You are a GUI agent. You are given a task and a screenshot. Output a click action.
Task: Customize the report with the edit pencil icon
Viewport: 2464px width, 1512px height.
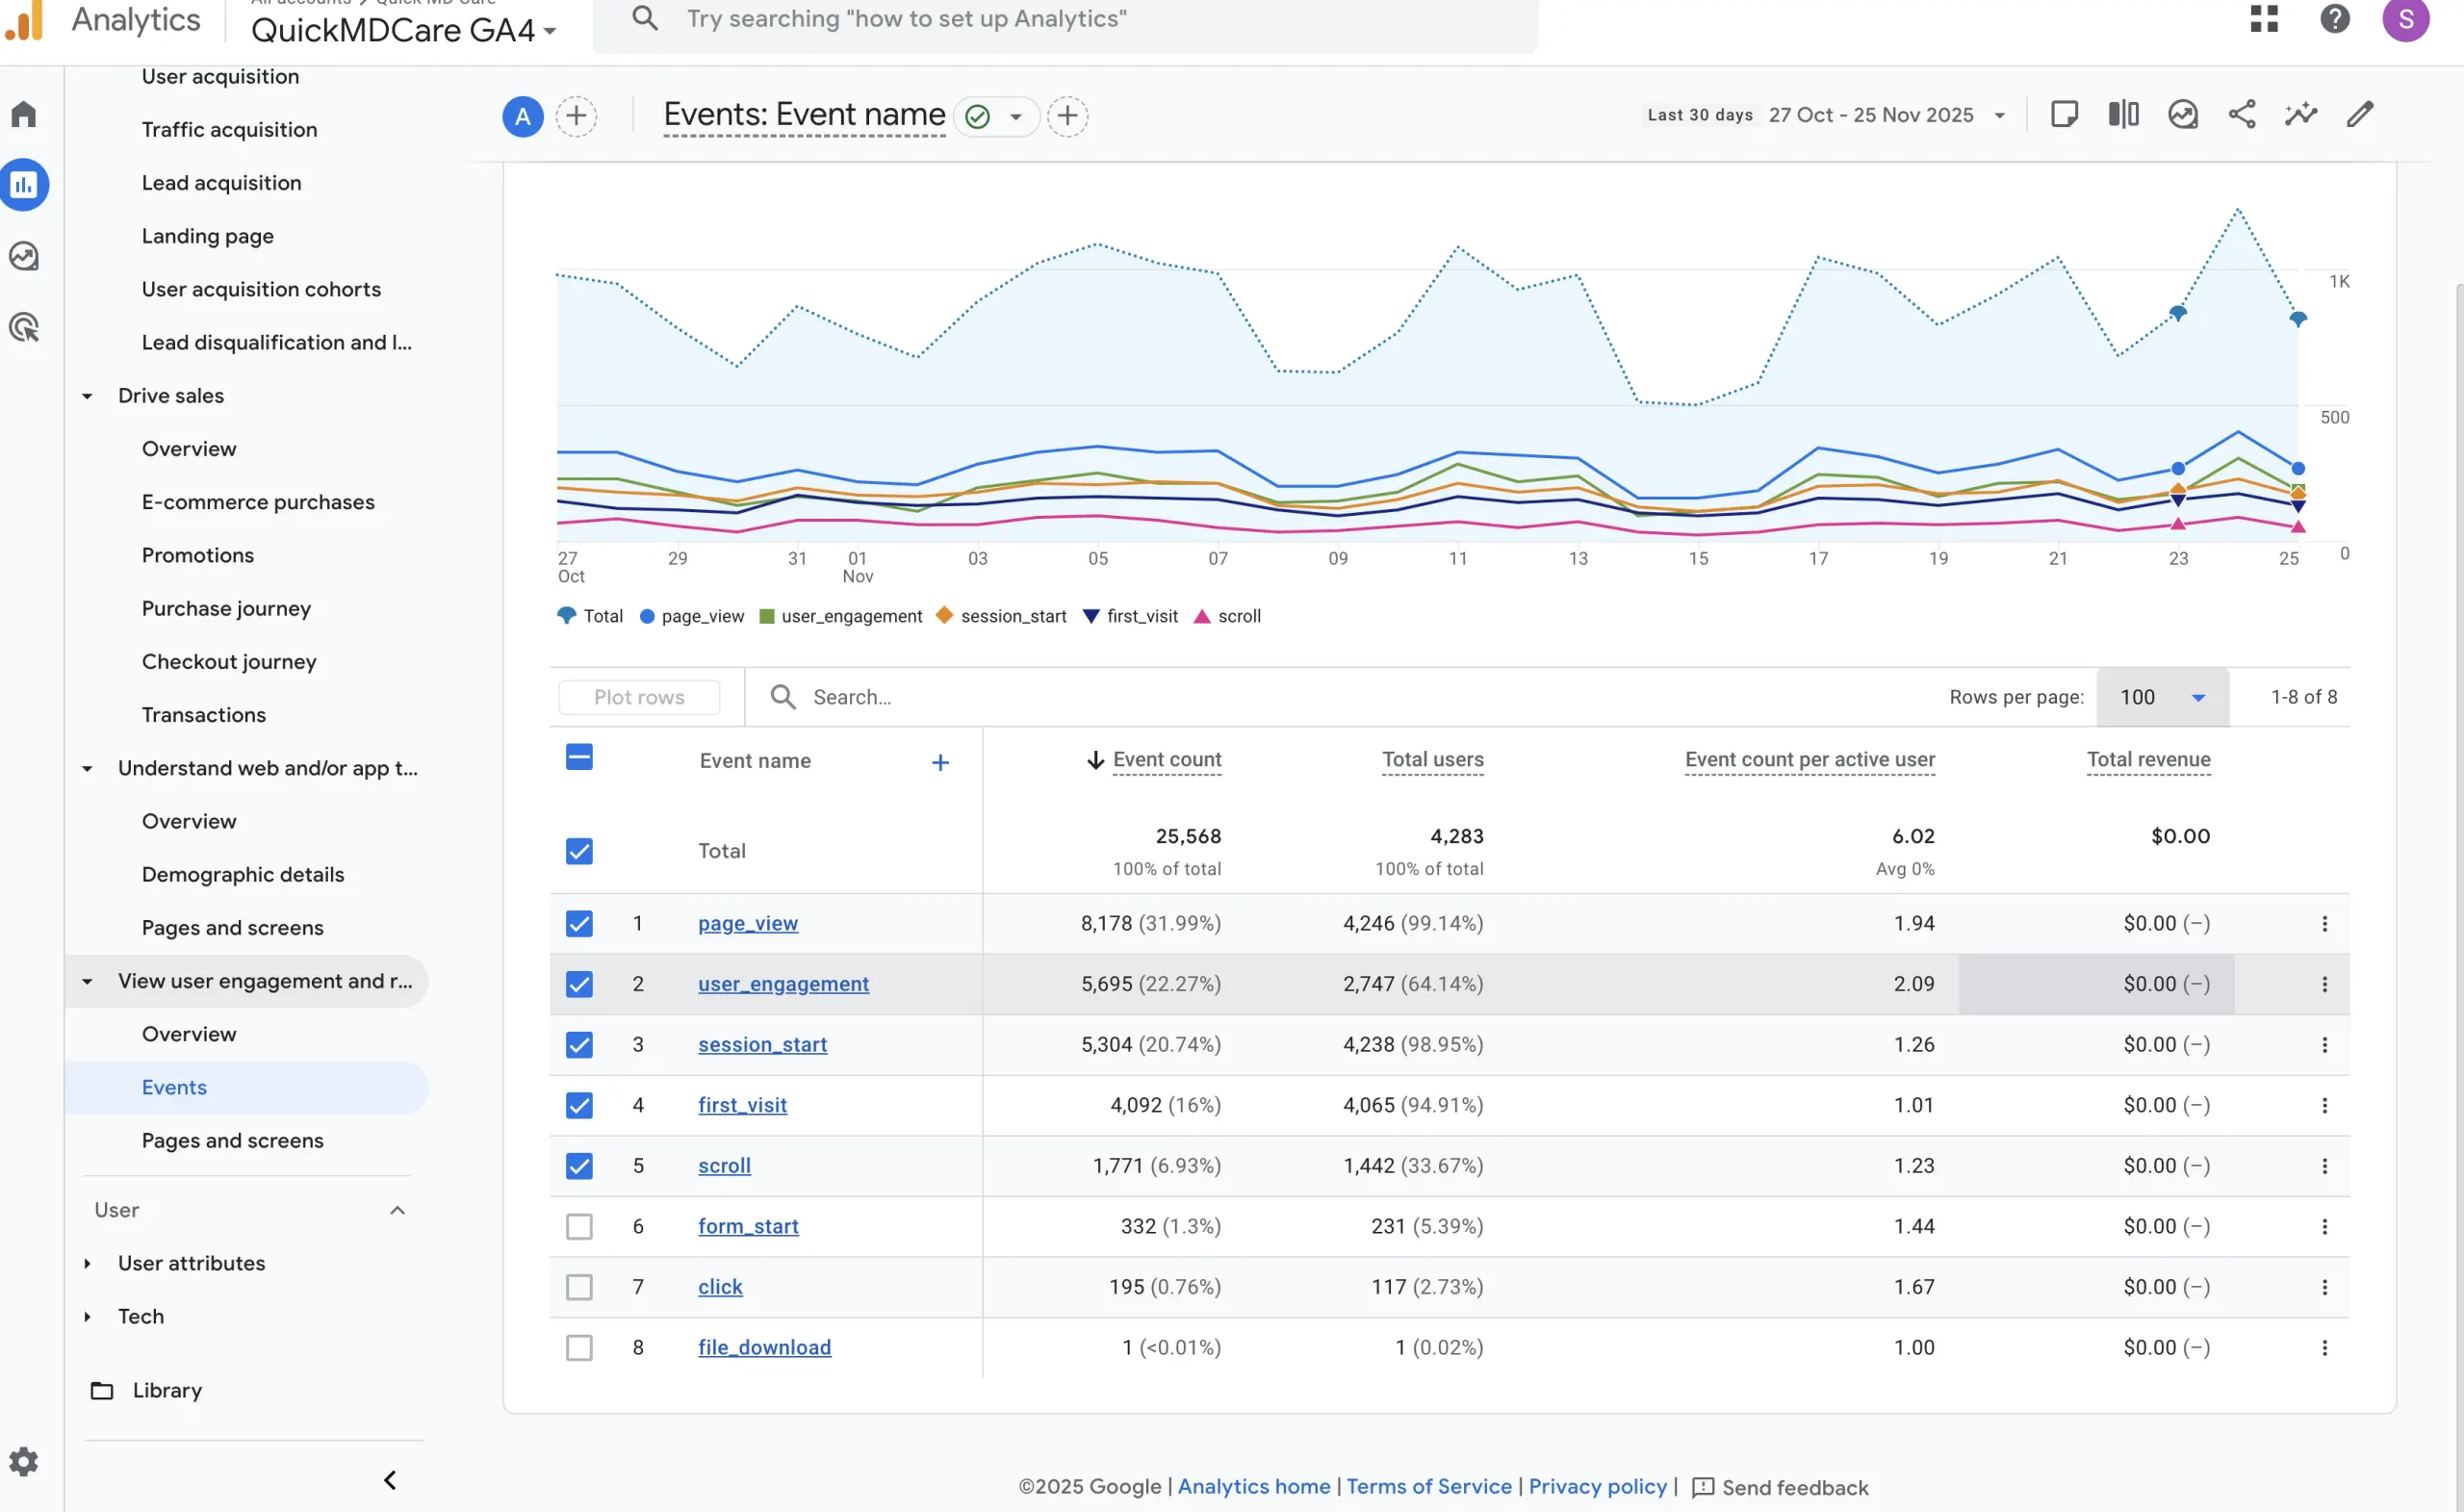click(2359, 114)
